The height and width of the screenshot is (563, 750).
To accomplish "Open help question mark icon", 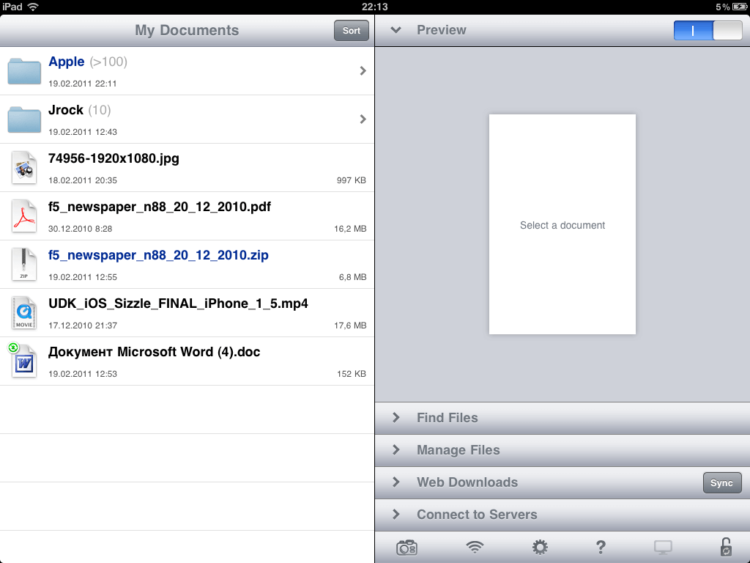I will coord(600,547).
